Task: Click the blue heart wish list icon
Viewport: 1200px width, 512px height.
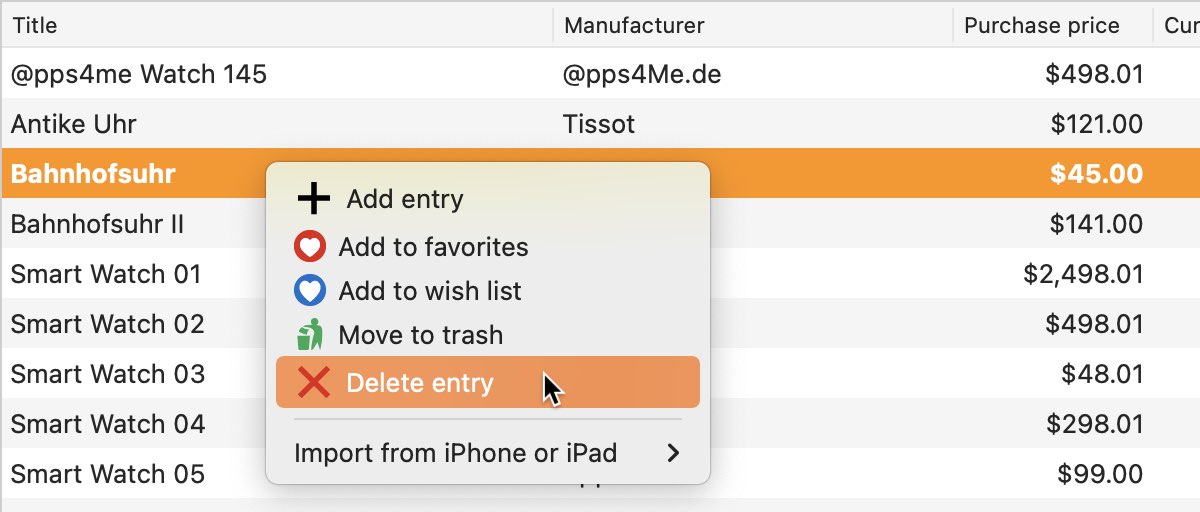Action: [310, 291]
